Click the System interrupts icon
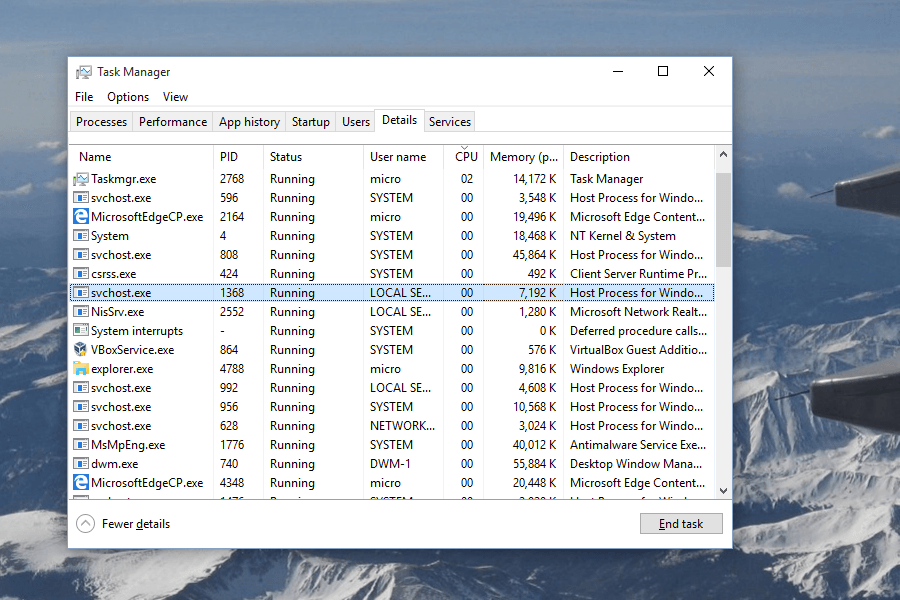Image resolution: width=900 pixels, height=600 pixels. [81, 331]
